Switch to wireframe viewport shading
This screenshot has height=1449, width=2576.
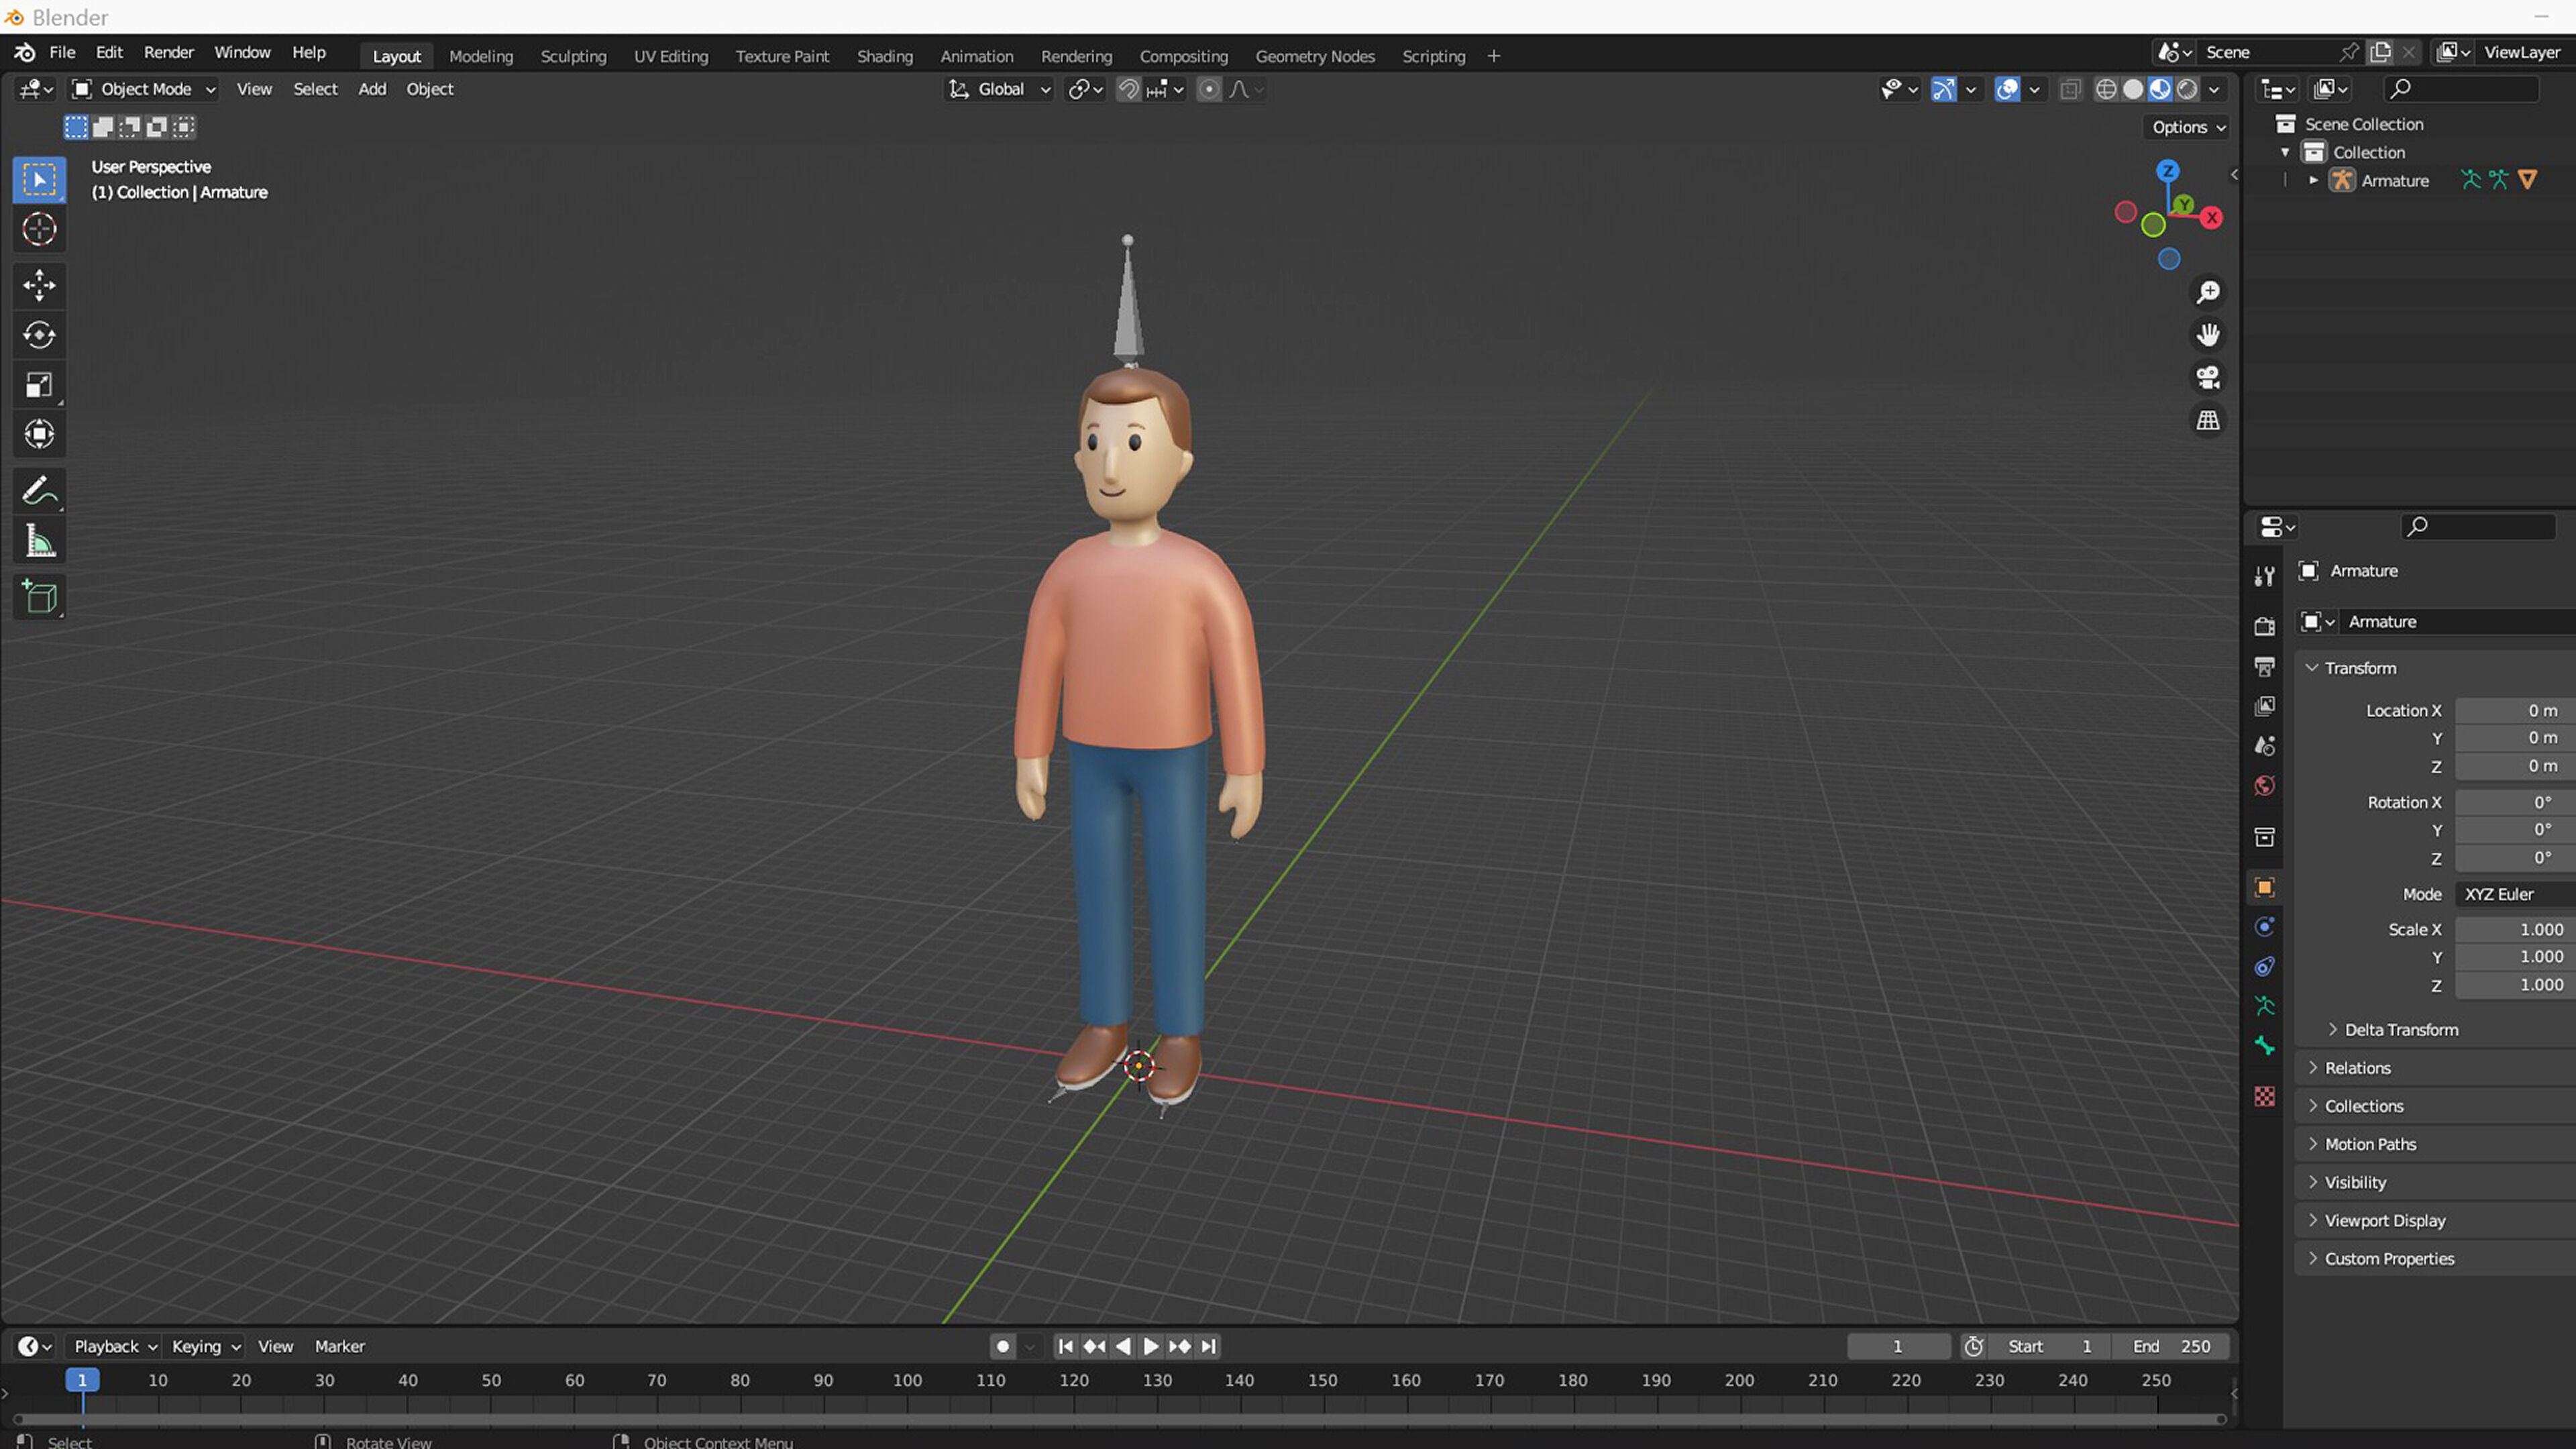[2105, 90]
